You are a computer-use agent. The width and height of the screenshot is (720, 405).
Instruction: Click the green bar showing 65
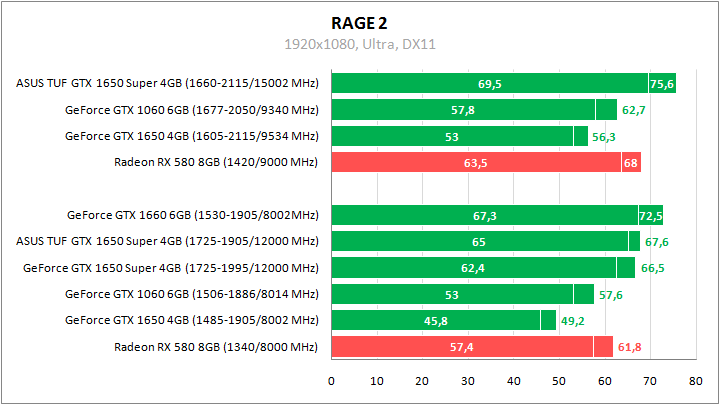480,242
